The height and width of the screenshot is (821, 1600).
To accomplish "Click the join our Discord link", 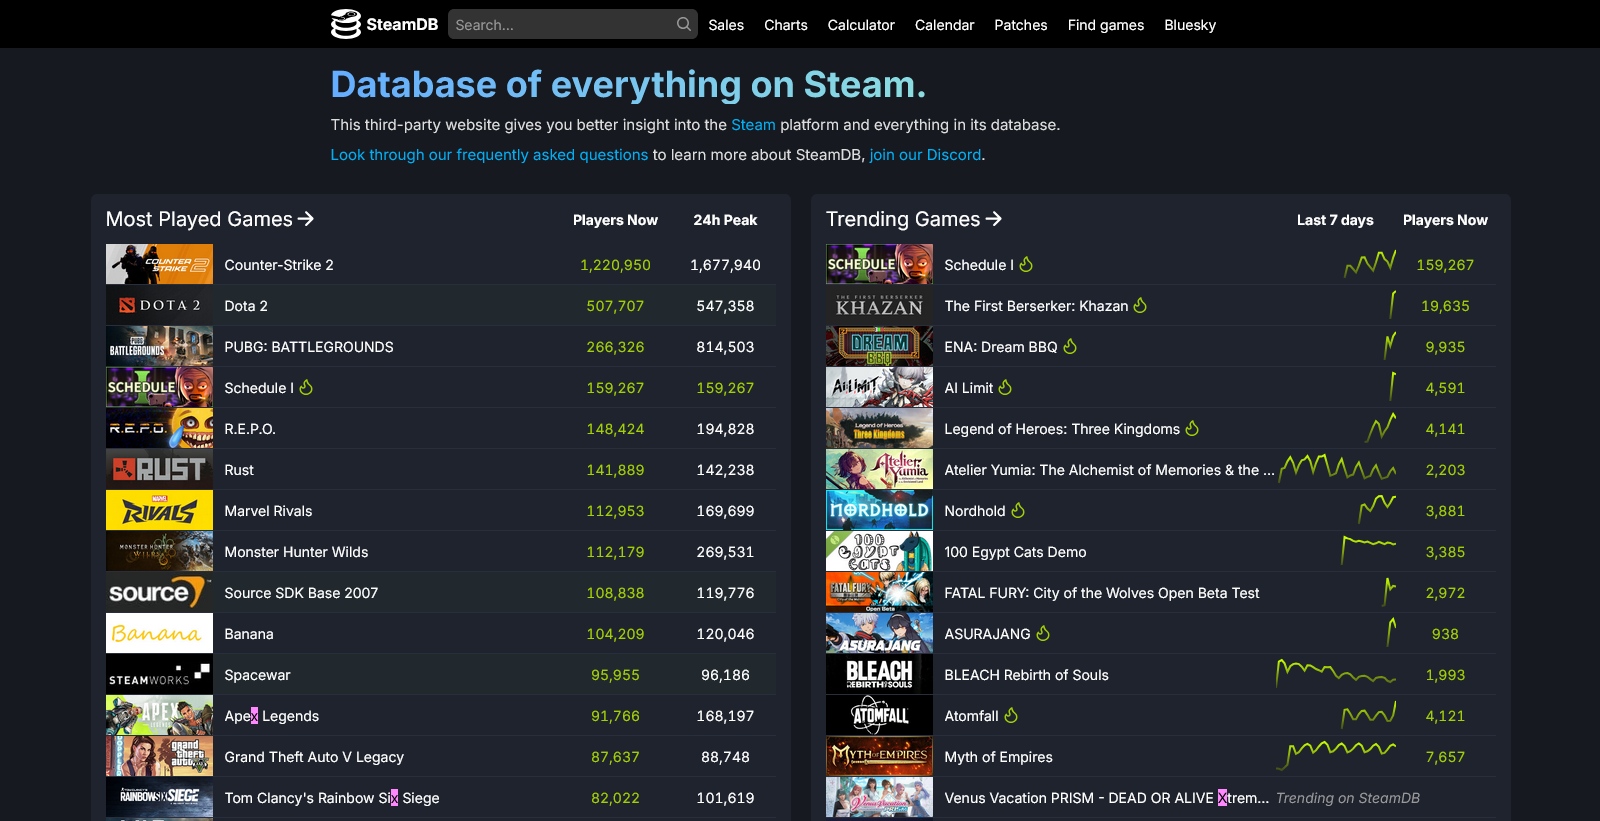I will 925,155.
